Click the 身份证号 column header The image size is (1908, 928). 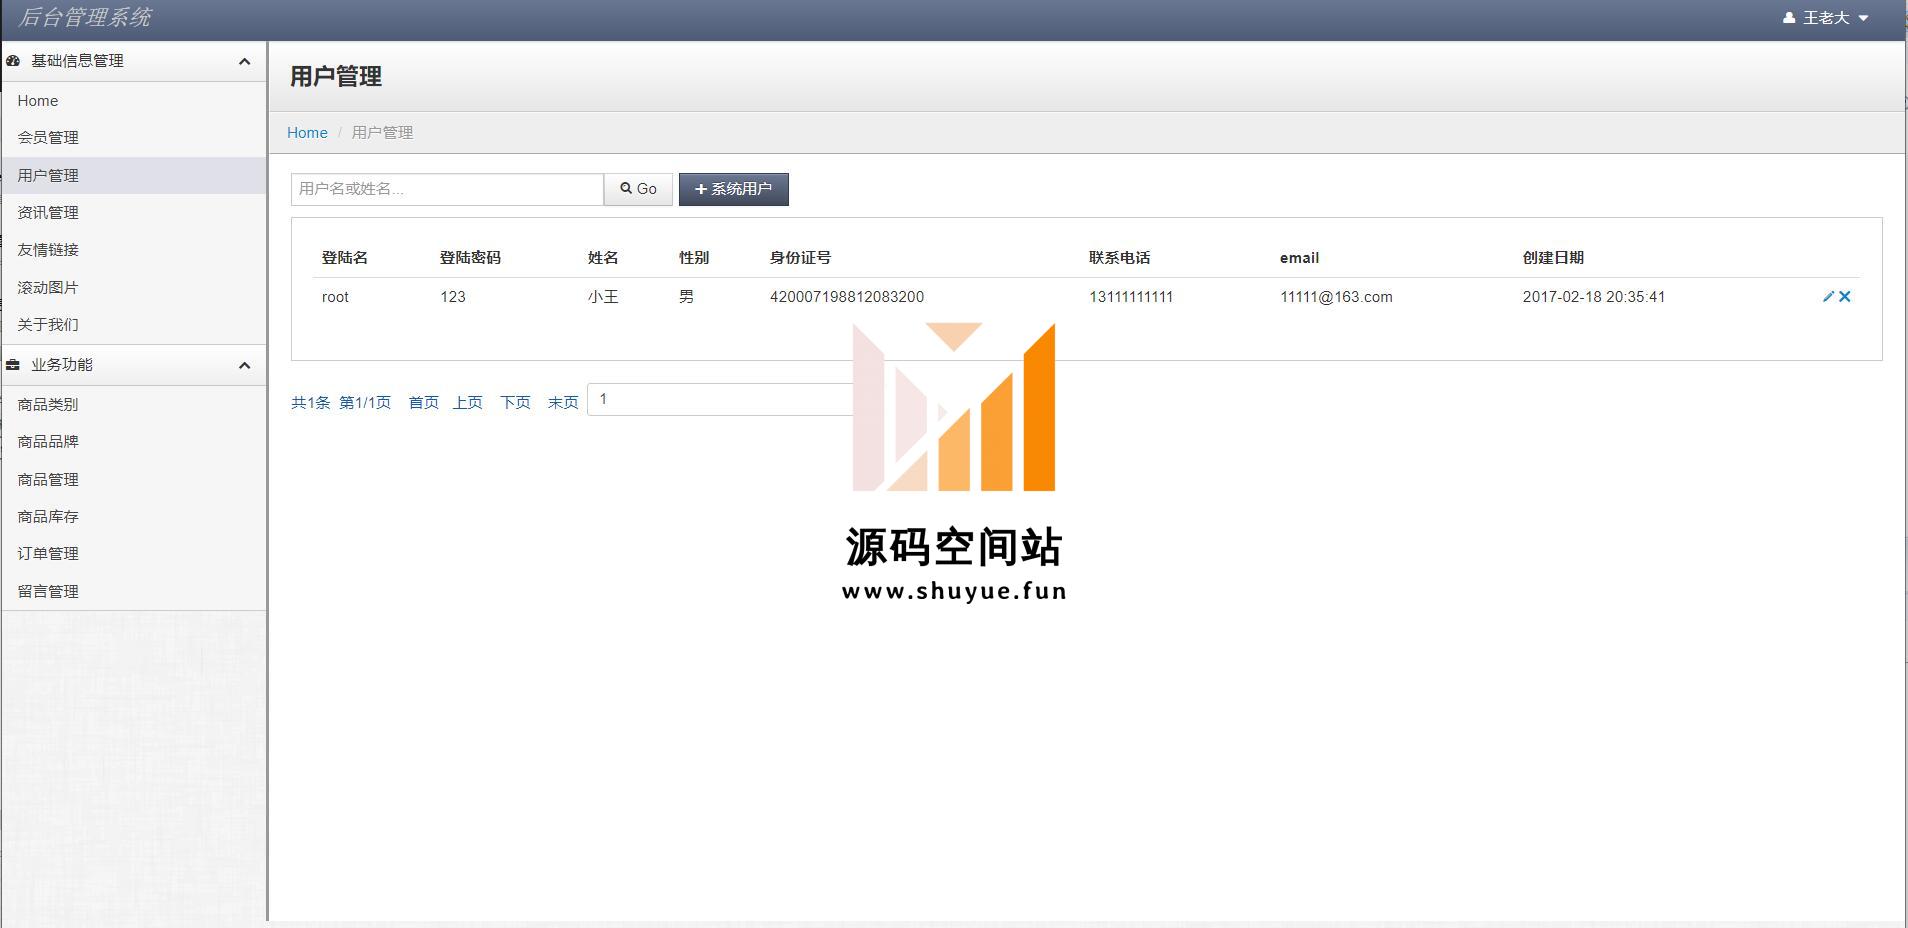[800, 257]
